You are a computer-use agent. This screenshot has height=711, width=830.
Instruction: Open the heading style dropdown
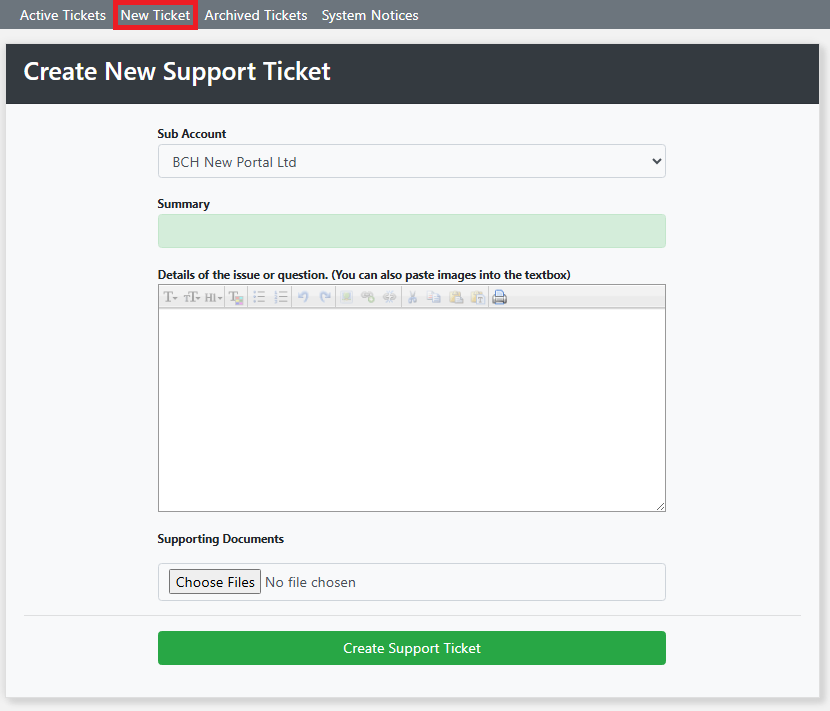pos(213,297)
